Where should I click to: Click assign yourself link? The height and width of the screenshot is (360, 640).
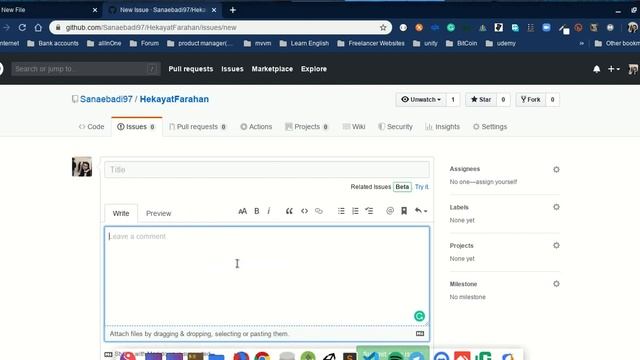coord(496,182)
